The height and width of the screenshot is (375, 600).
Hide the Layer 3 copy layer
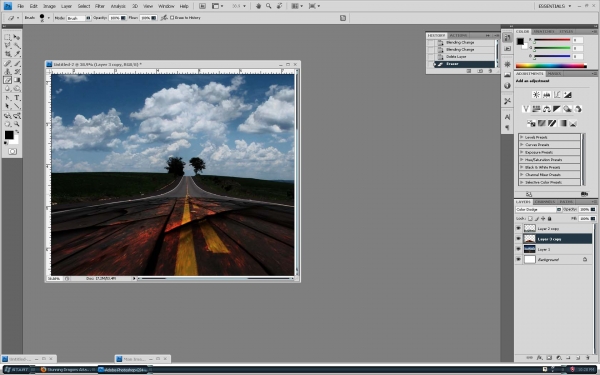point(518,238)
